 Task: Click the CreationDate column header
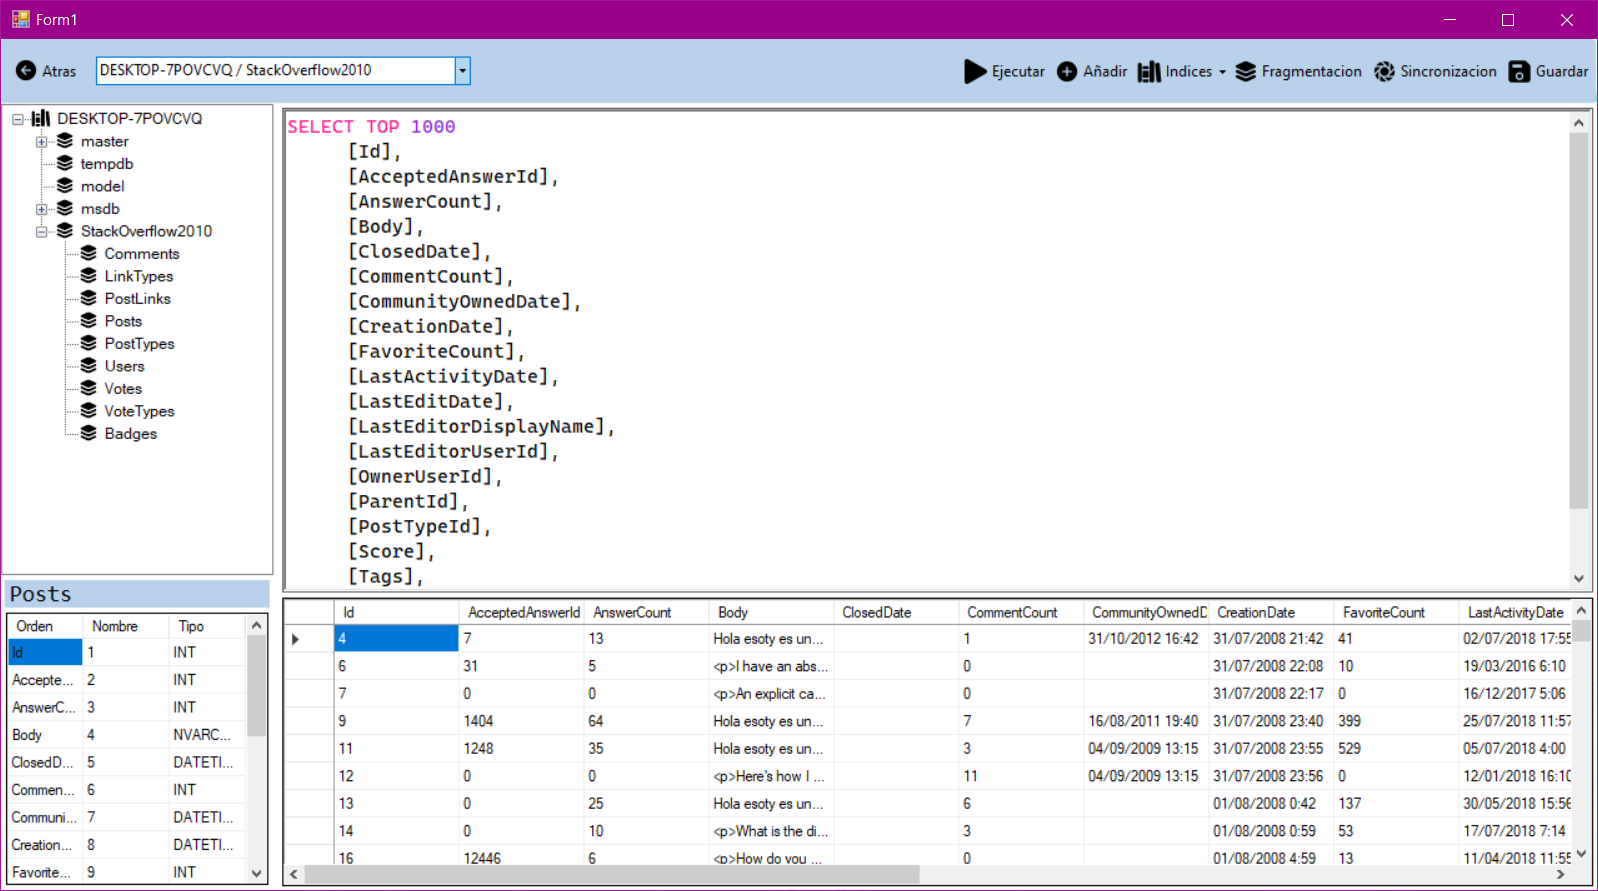(x=1270, y=612)
